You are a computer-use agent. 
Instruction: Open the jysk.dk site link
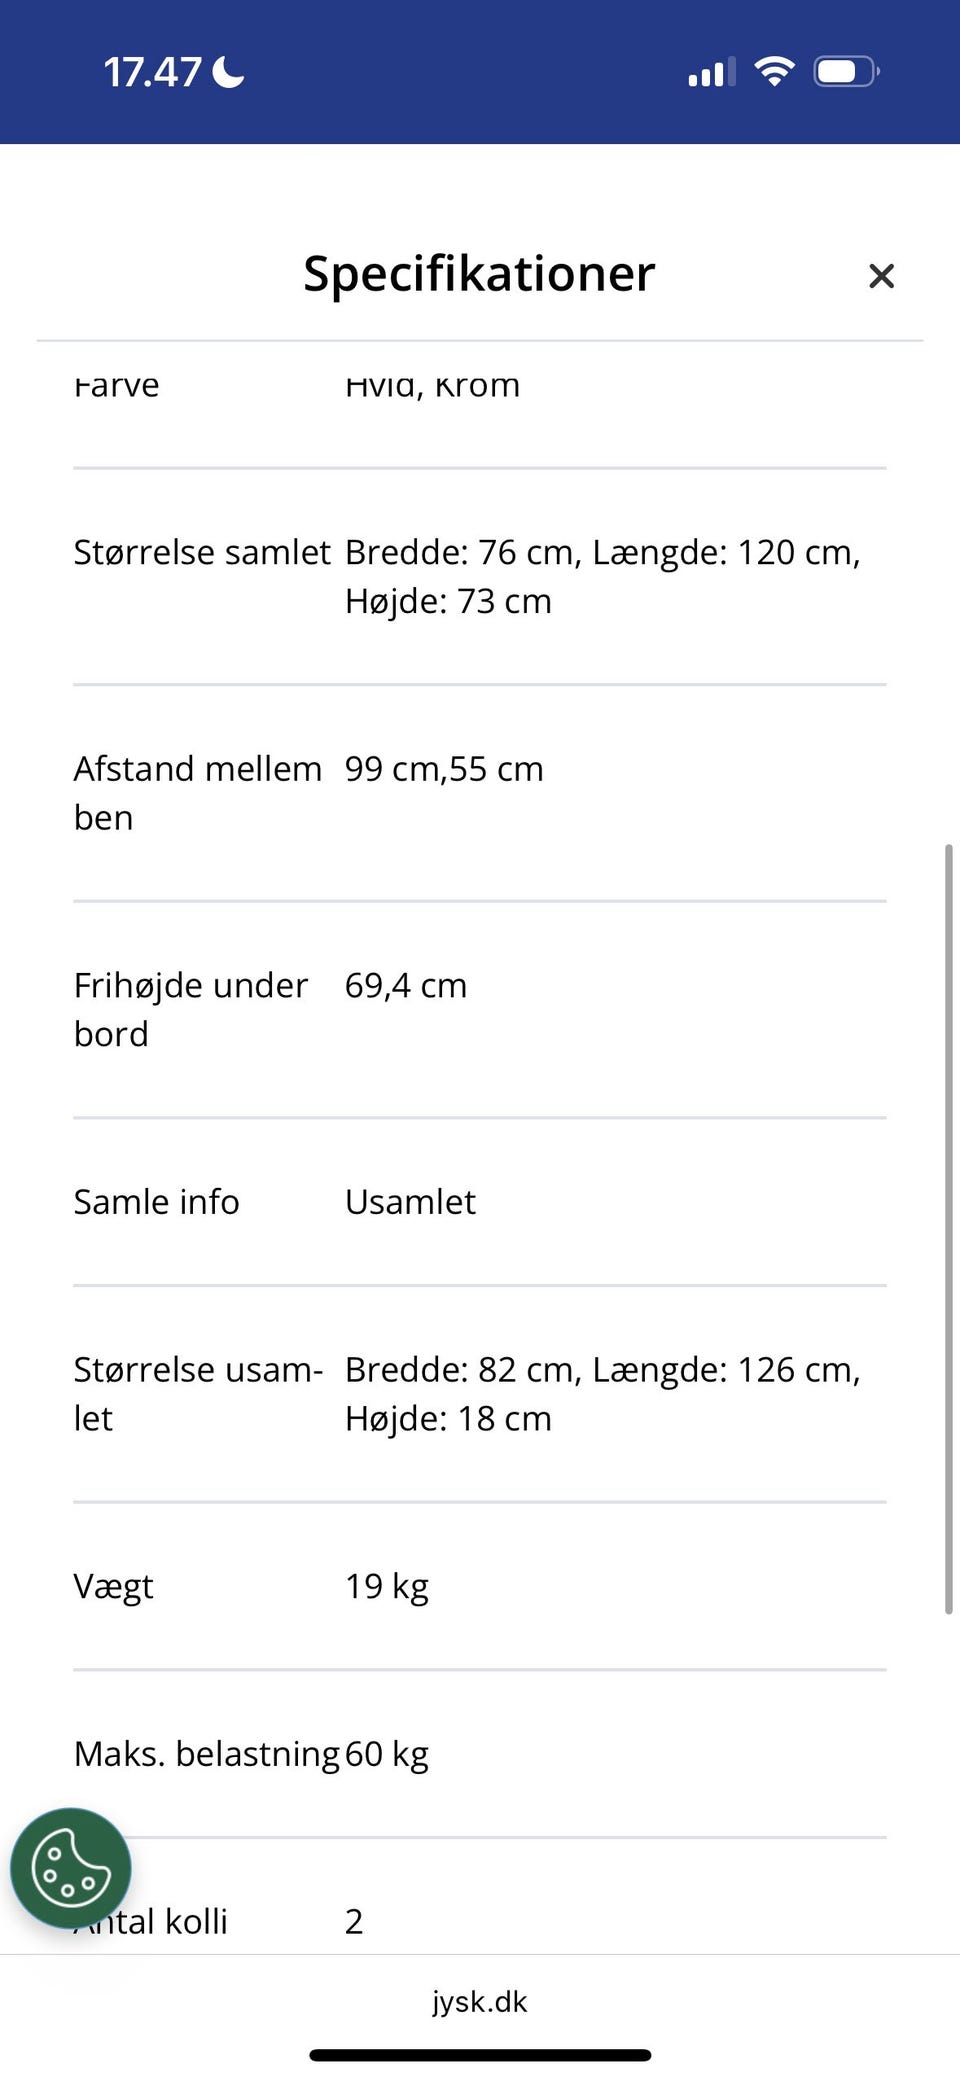[479, 2002]
